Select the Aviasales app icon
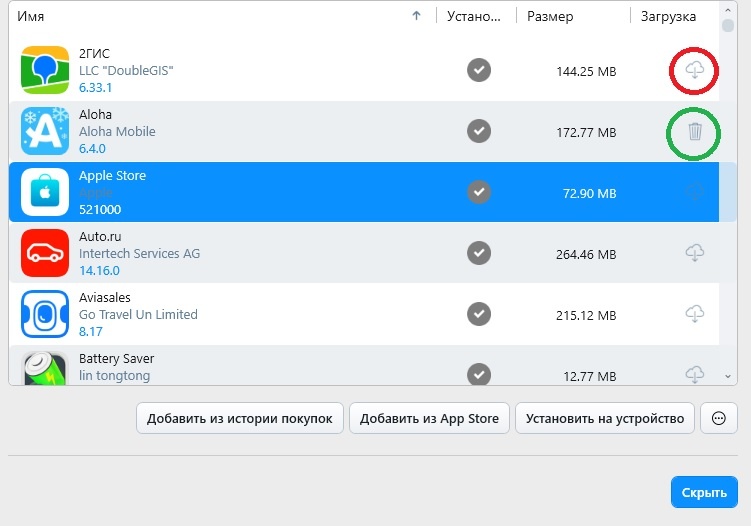The width and height of the screenshot is (751, 526). coord(45,314)
